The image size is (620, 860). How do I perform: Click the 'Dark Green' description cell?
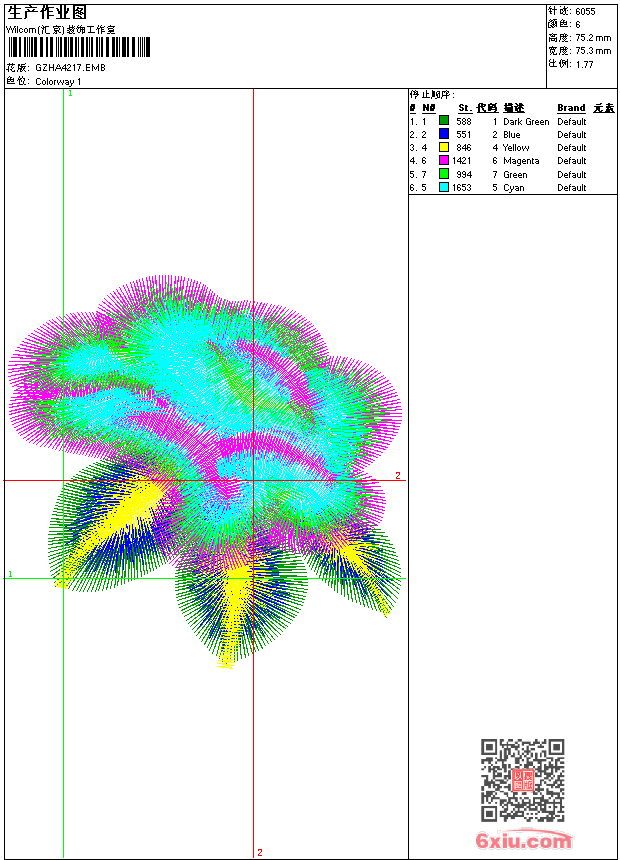526,122
